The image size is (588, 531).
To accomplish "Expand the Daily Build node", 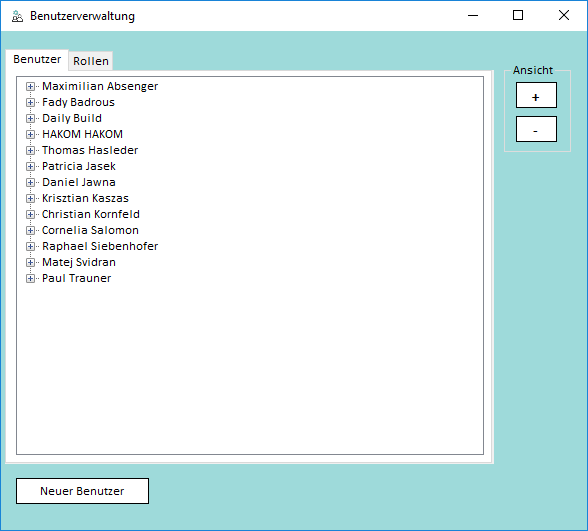I will [30, 118].
